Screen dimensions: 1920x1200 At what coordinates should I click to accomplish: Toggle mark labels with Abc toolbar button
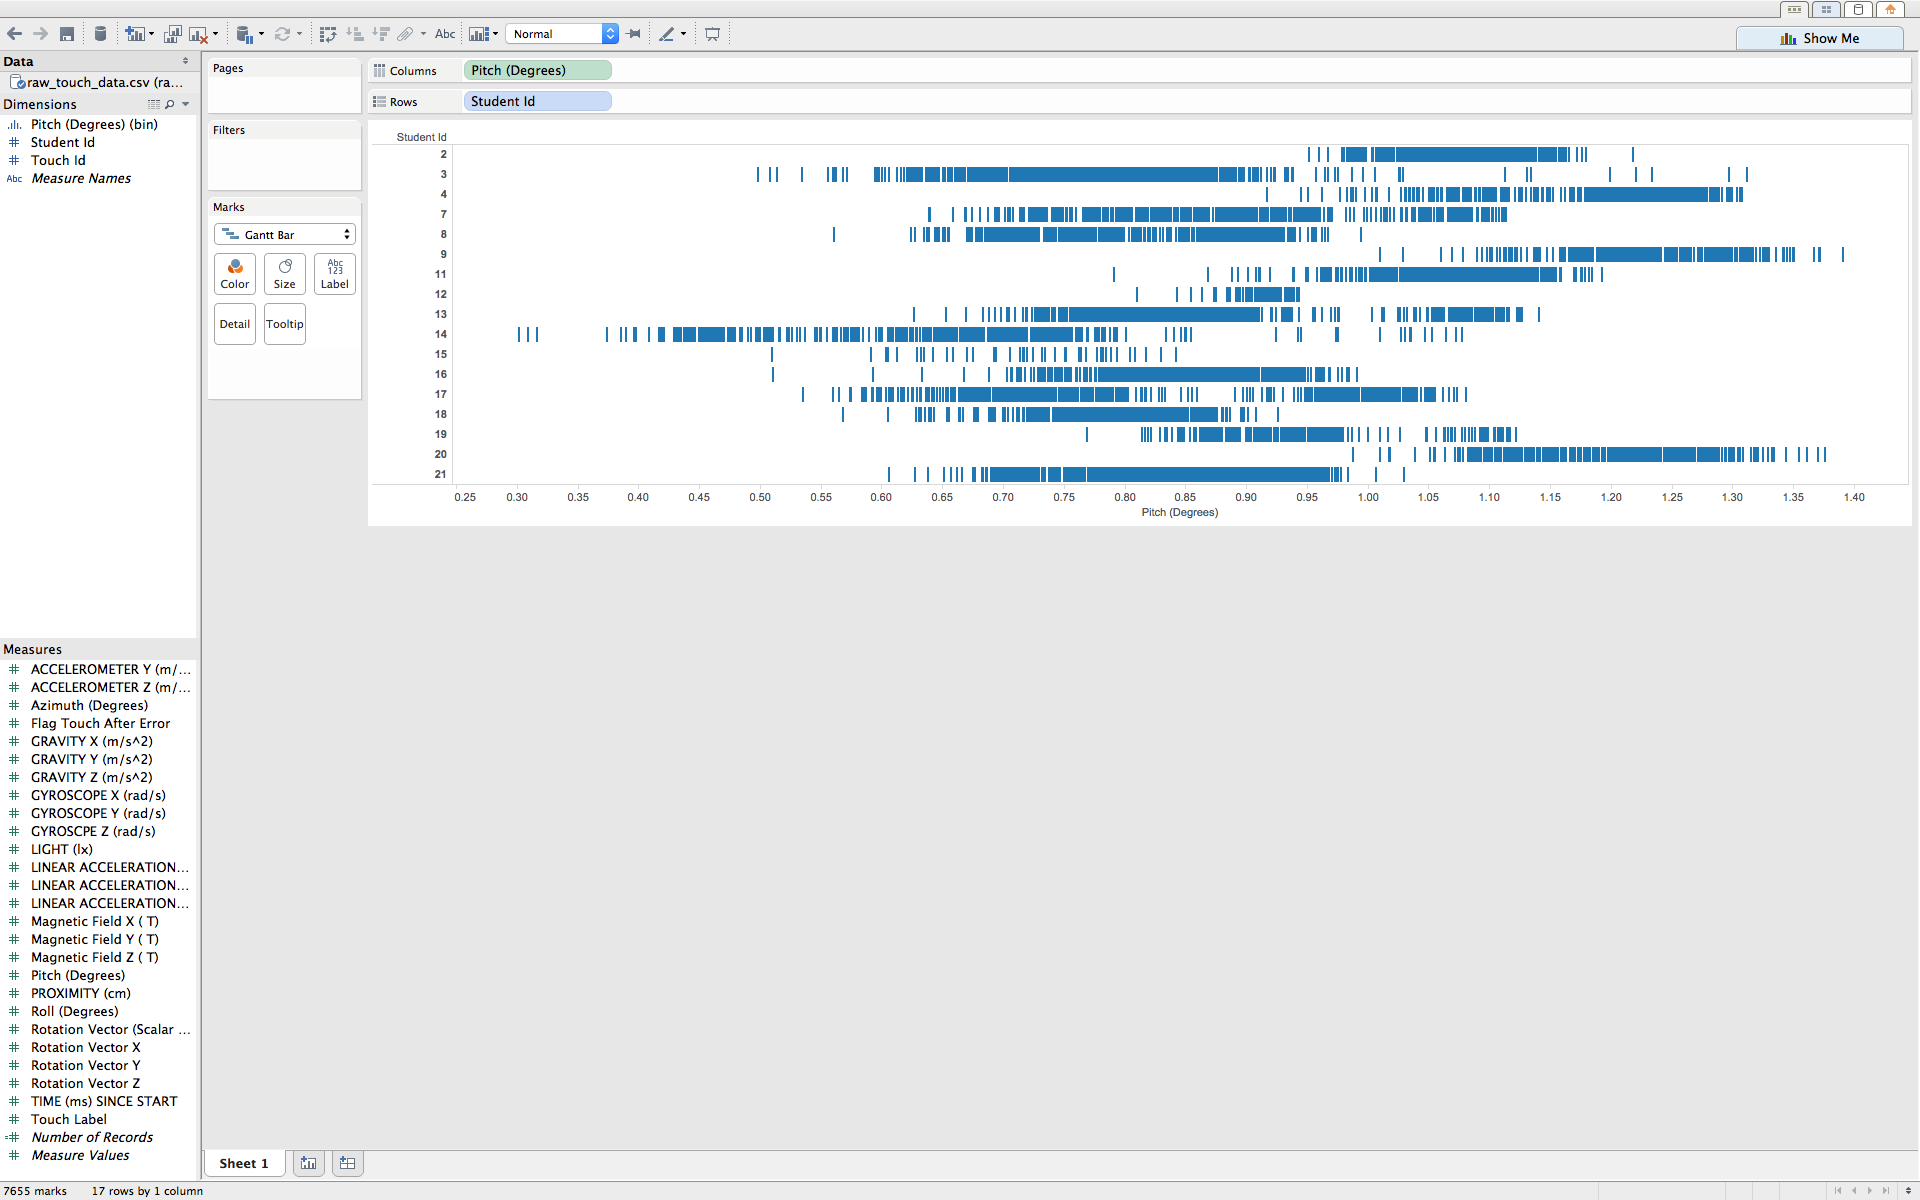(445, 34)
